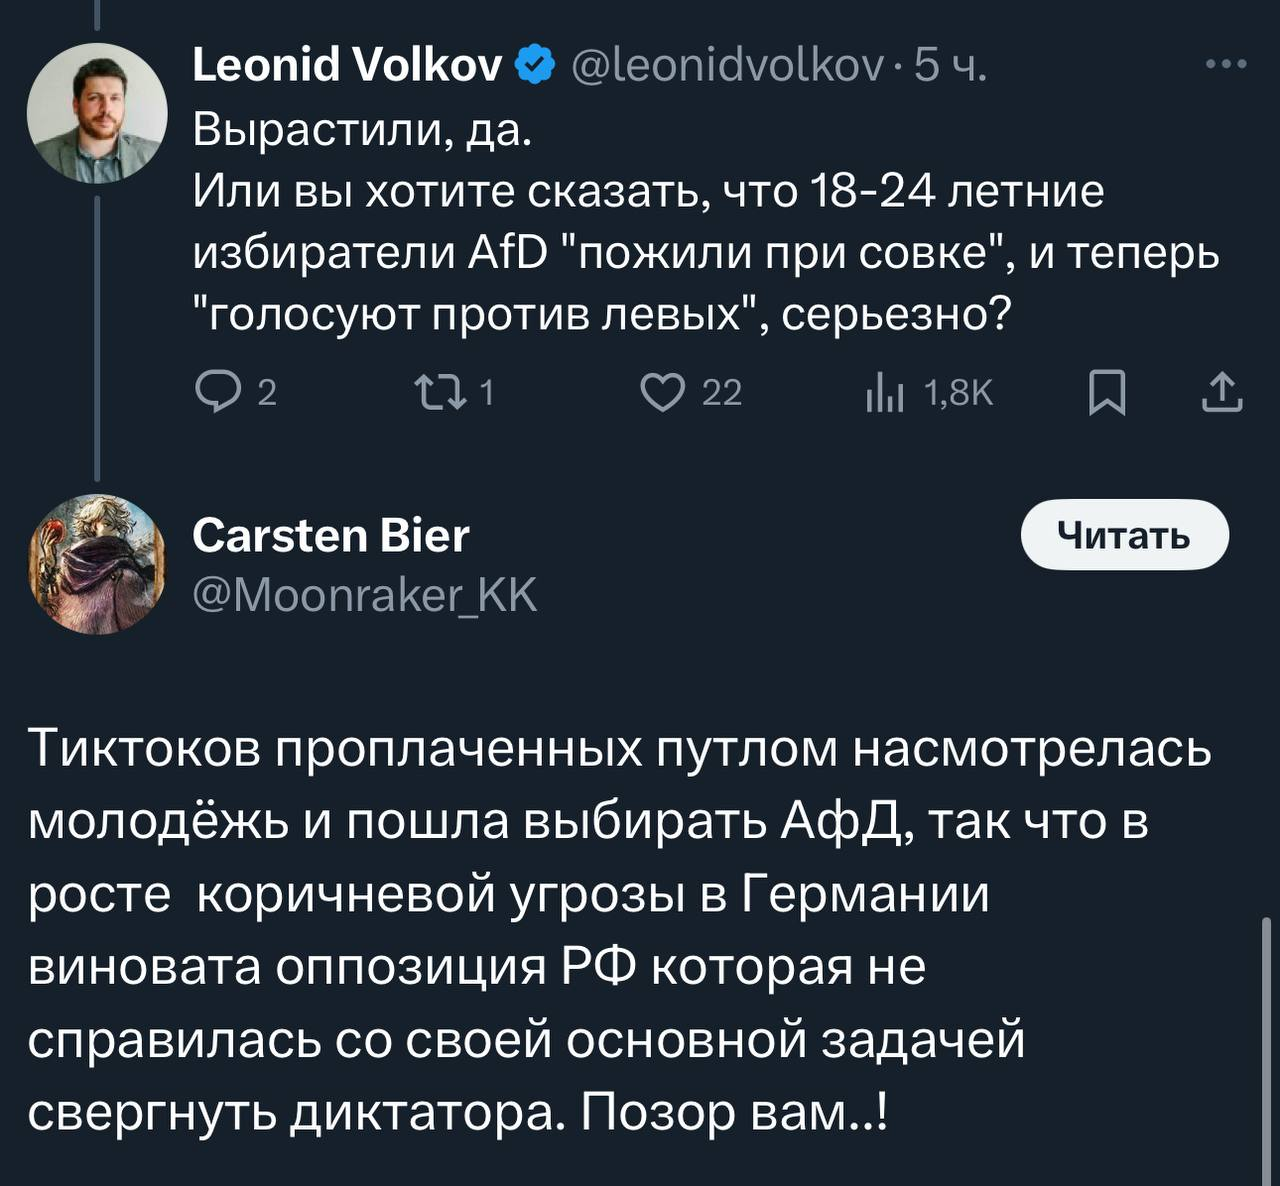The image size is (1280, 1186).
Task: Follow Carsten Bier with the Читать button
Action: [1124, 535]
